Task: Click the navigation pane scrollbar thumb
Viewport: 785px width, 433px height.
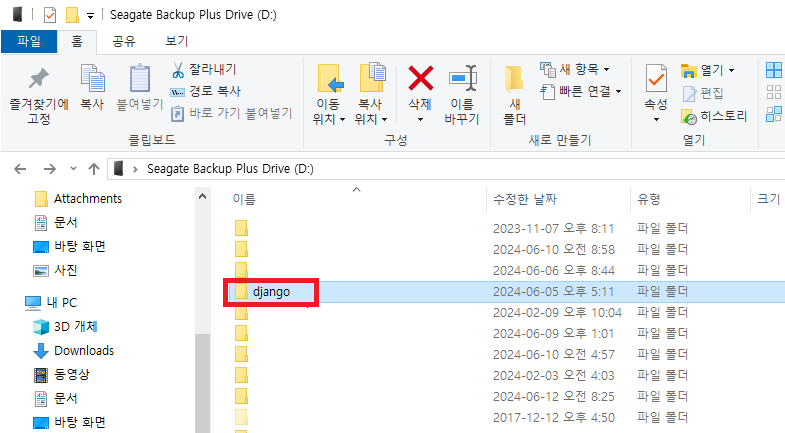Action: coord(202,383)
